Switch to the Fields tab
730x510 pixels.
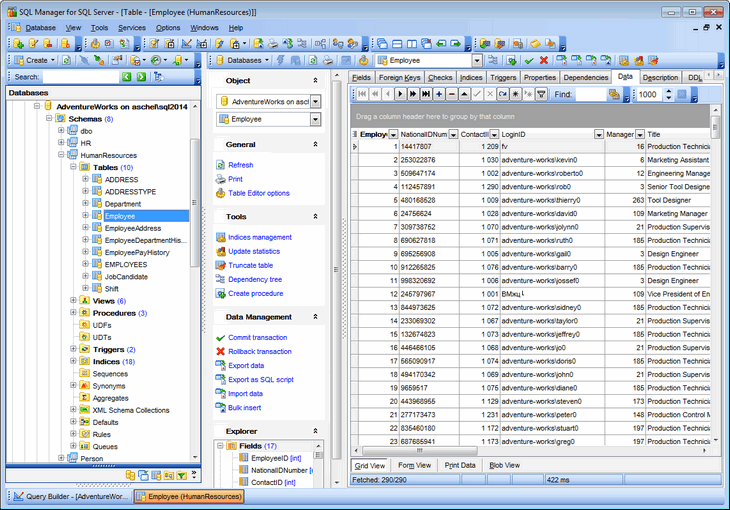(361, 78)
